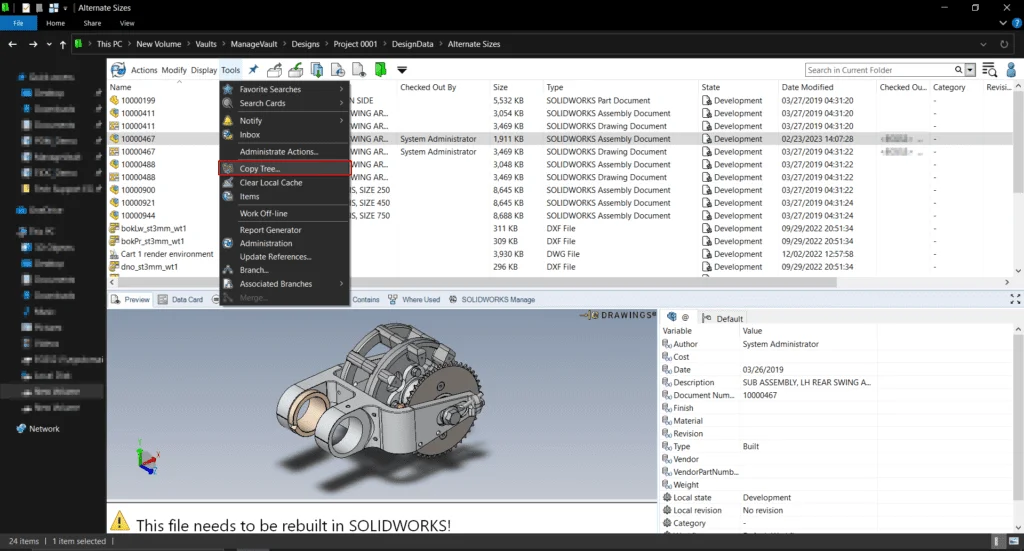Open address bar history dropdown

983,44
